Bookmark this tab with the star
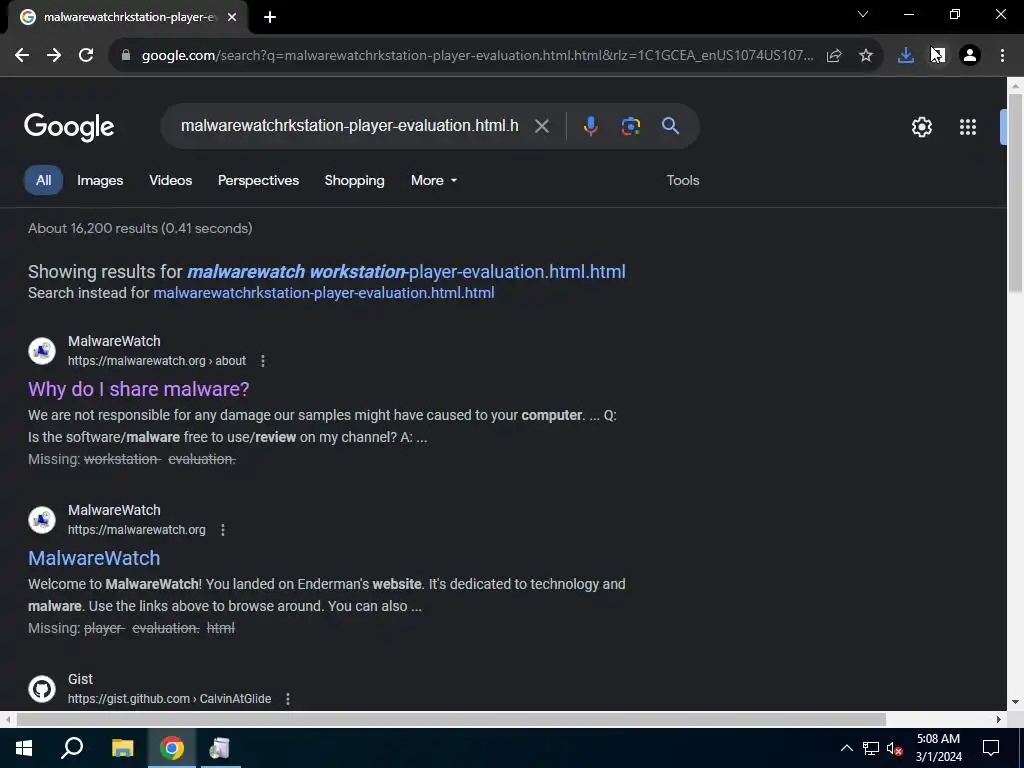Viewport: 1024px width, 768px height. coord(866,56)
